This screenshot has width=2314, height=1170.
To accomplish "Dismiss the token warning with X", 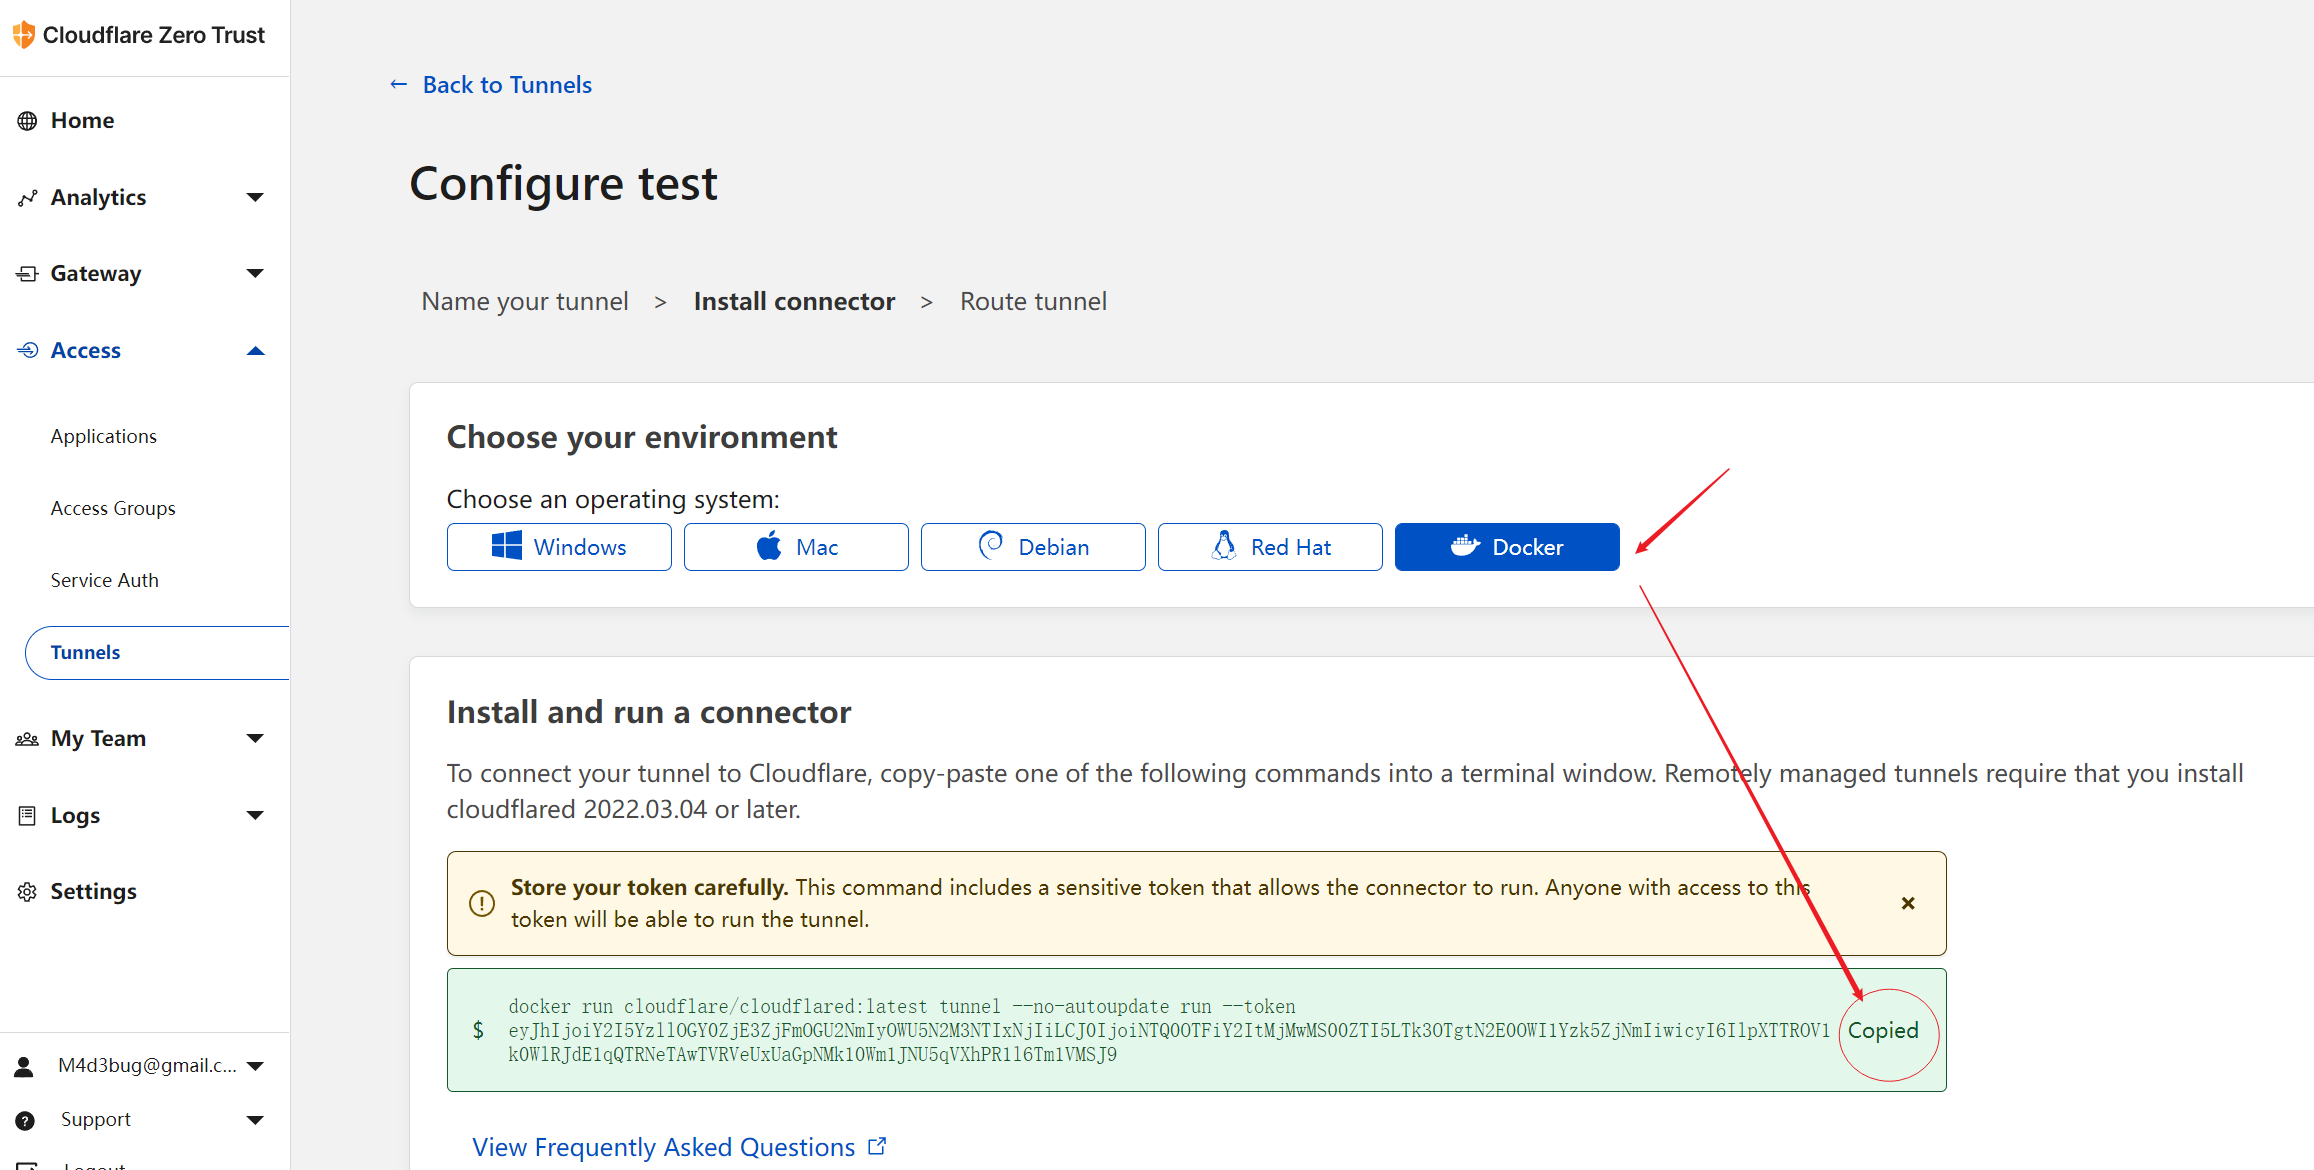I will [x=1907, y=903].
